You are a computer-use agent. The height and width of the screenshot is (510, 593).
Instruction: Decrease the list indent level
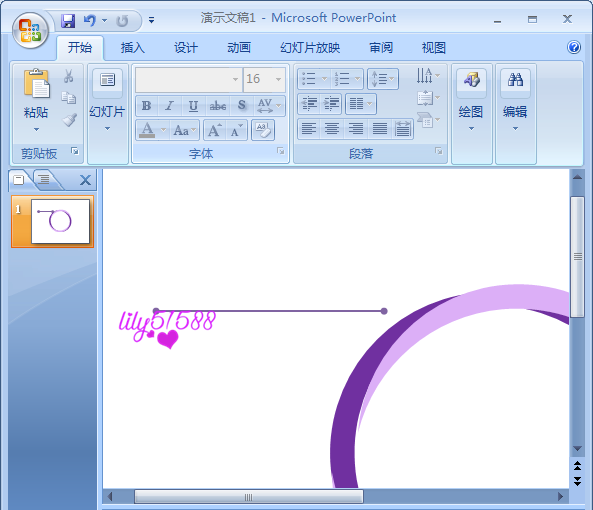pyautogui.click(x=309, y=104)
